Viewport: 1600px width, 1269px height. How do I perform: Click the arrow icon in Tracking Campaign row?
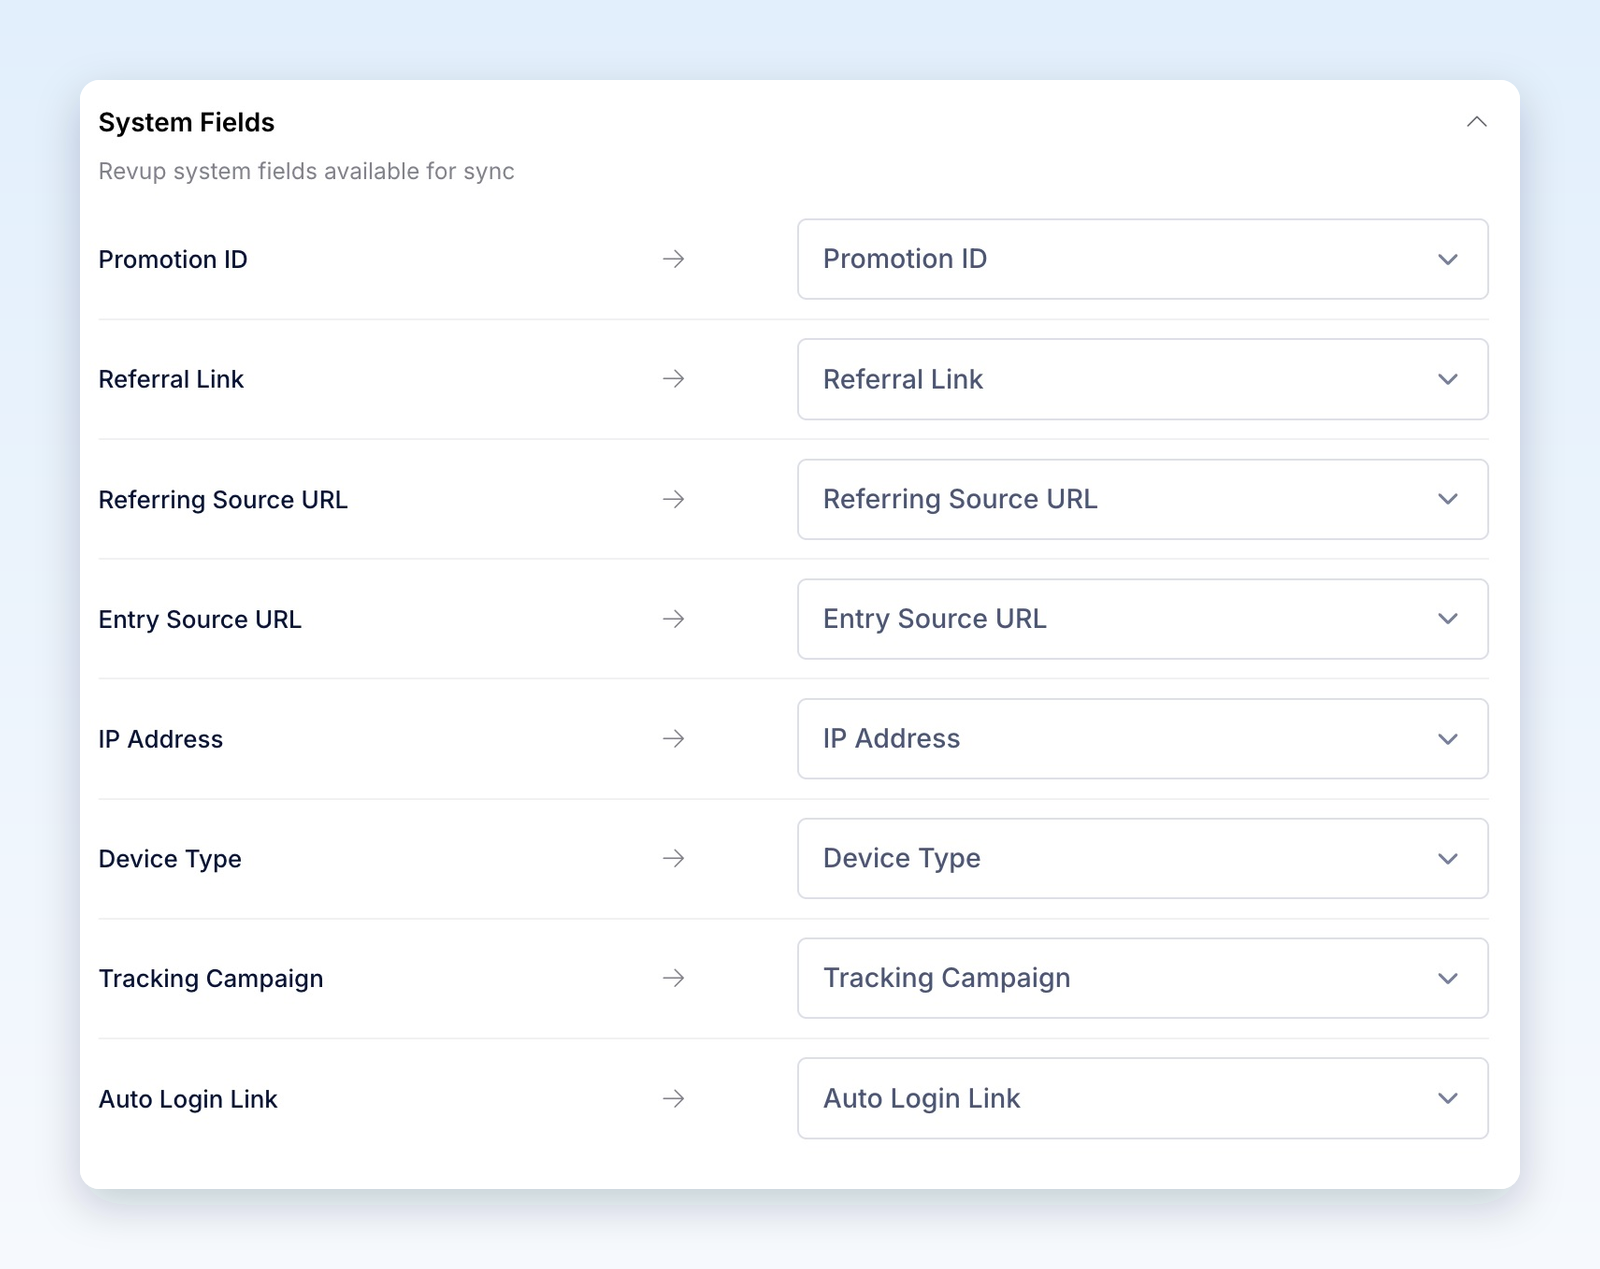click(x=674, y=978)
